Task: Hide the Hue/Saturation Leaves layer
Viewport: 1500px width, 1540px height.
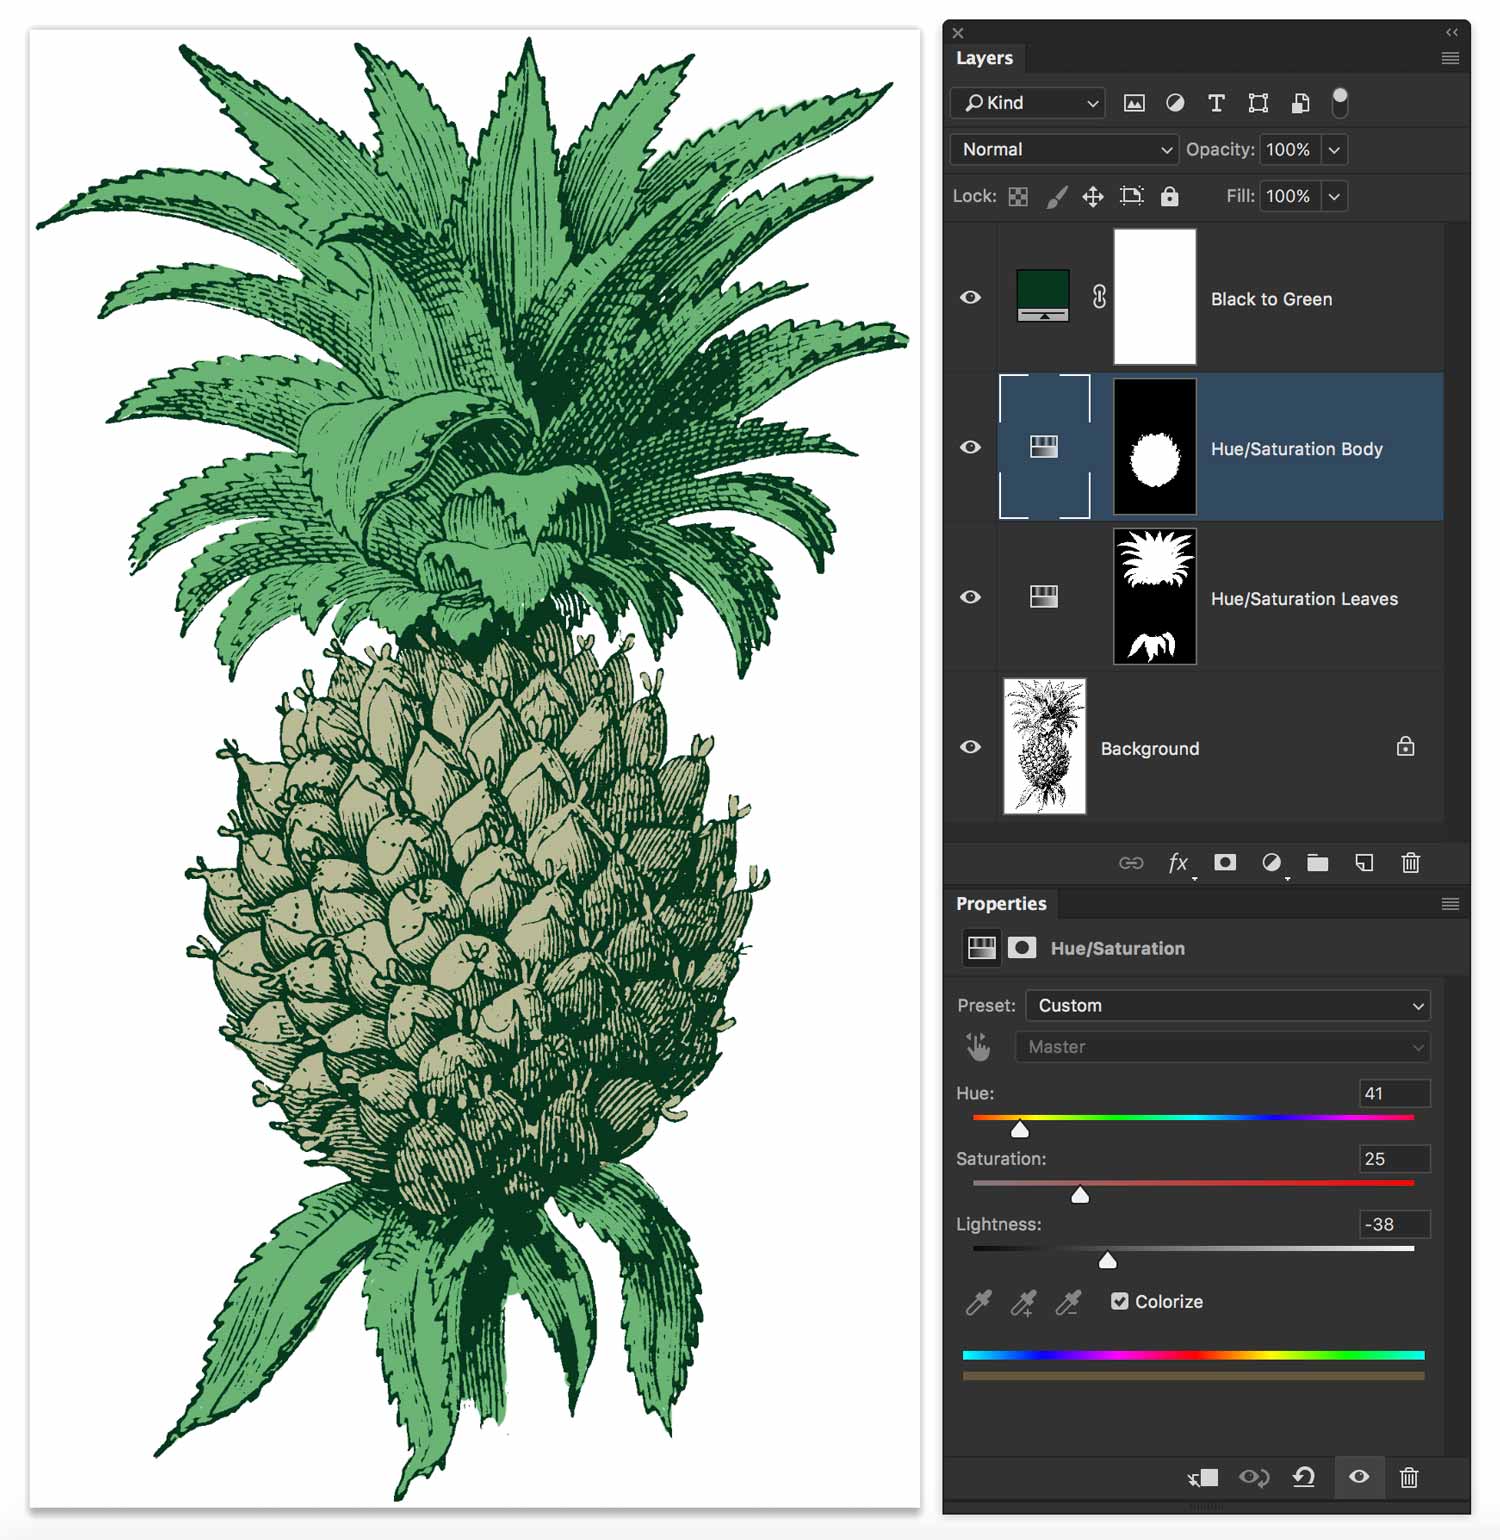Action: tap(970, 597)
